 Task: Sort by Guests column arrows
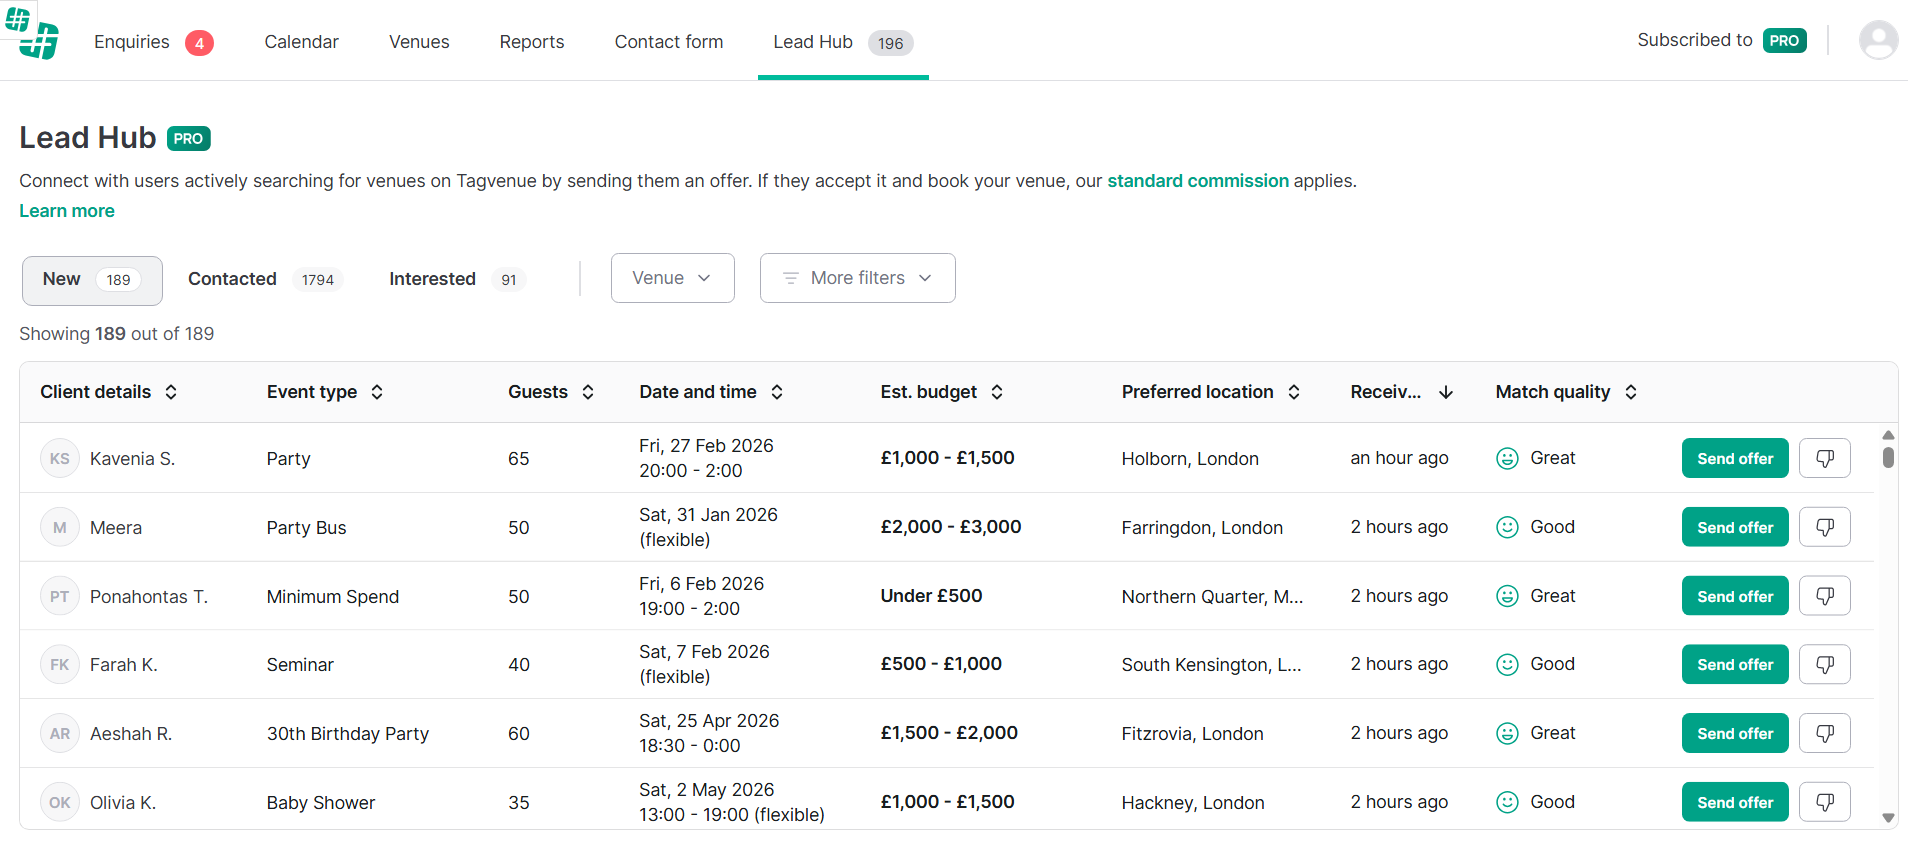(x=588, y=392)
